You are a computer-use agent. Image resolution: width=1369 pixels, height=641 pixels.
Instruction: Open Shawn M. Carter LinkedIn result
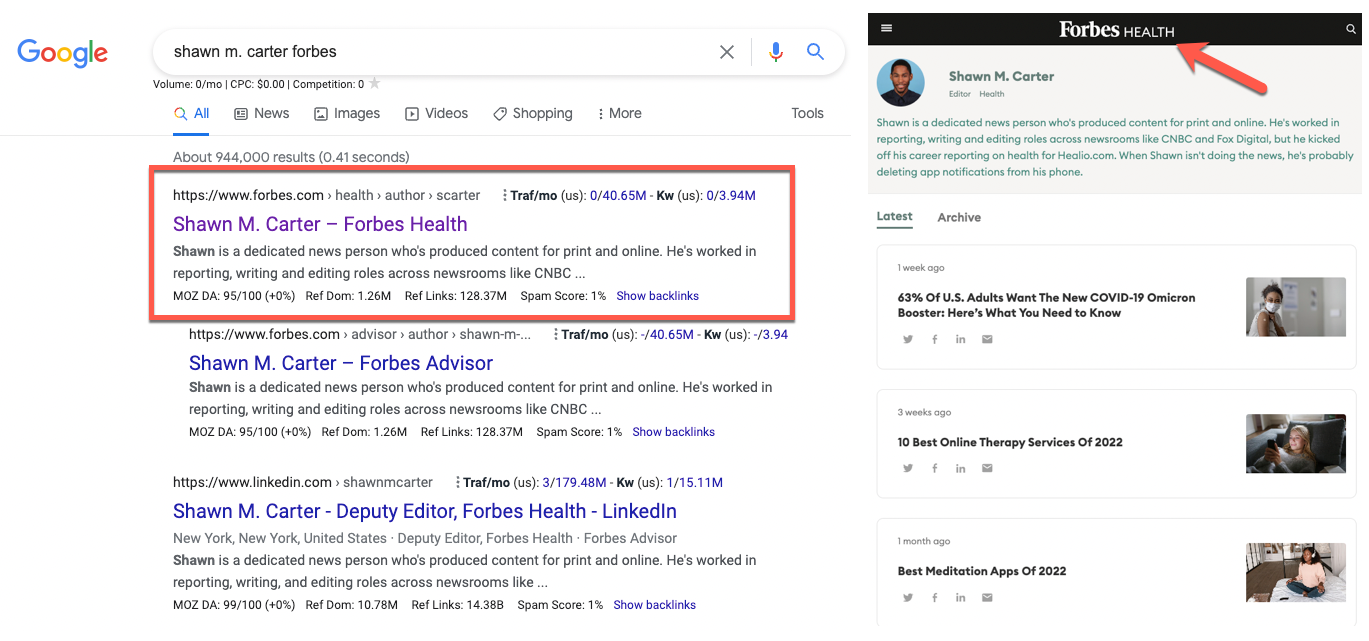coord(425,511)
